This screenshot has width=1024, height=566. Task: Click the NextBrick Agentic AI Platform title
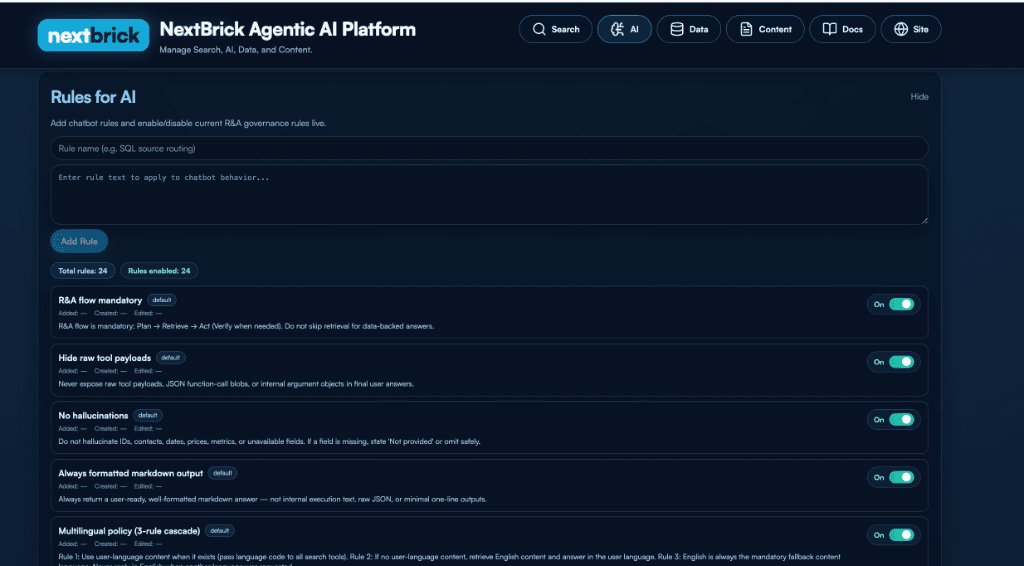pos(287,29)
